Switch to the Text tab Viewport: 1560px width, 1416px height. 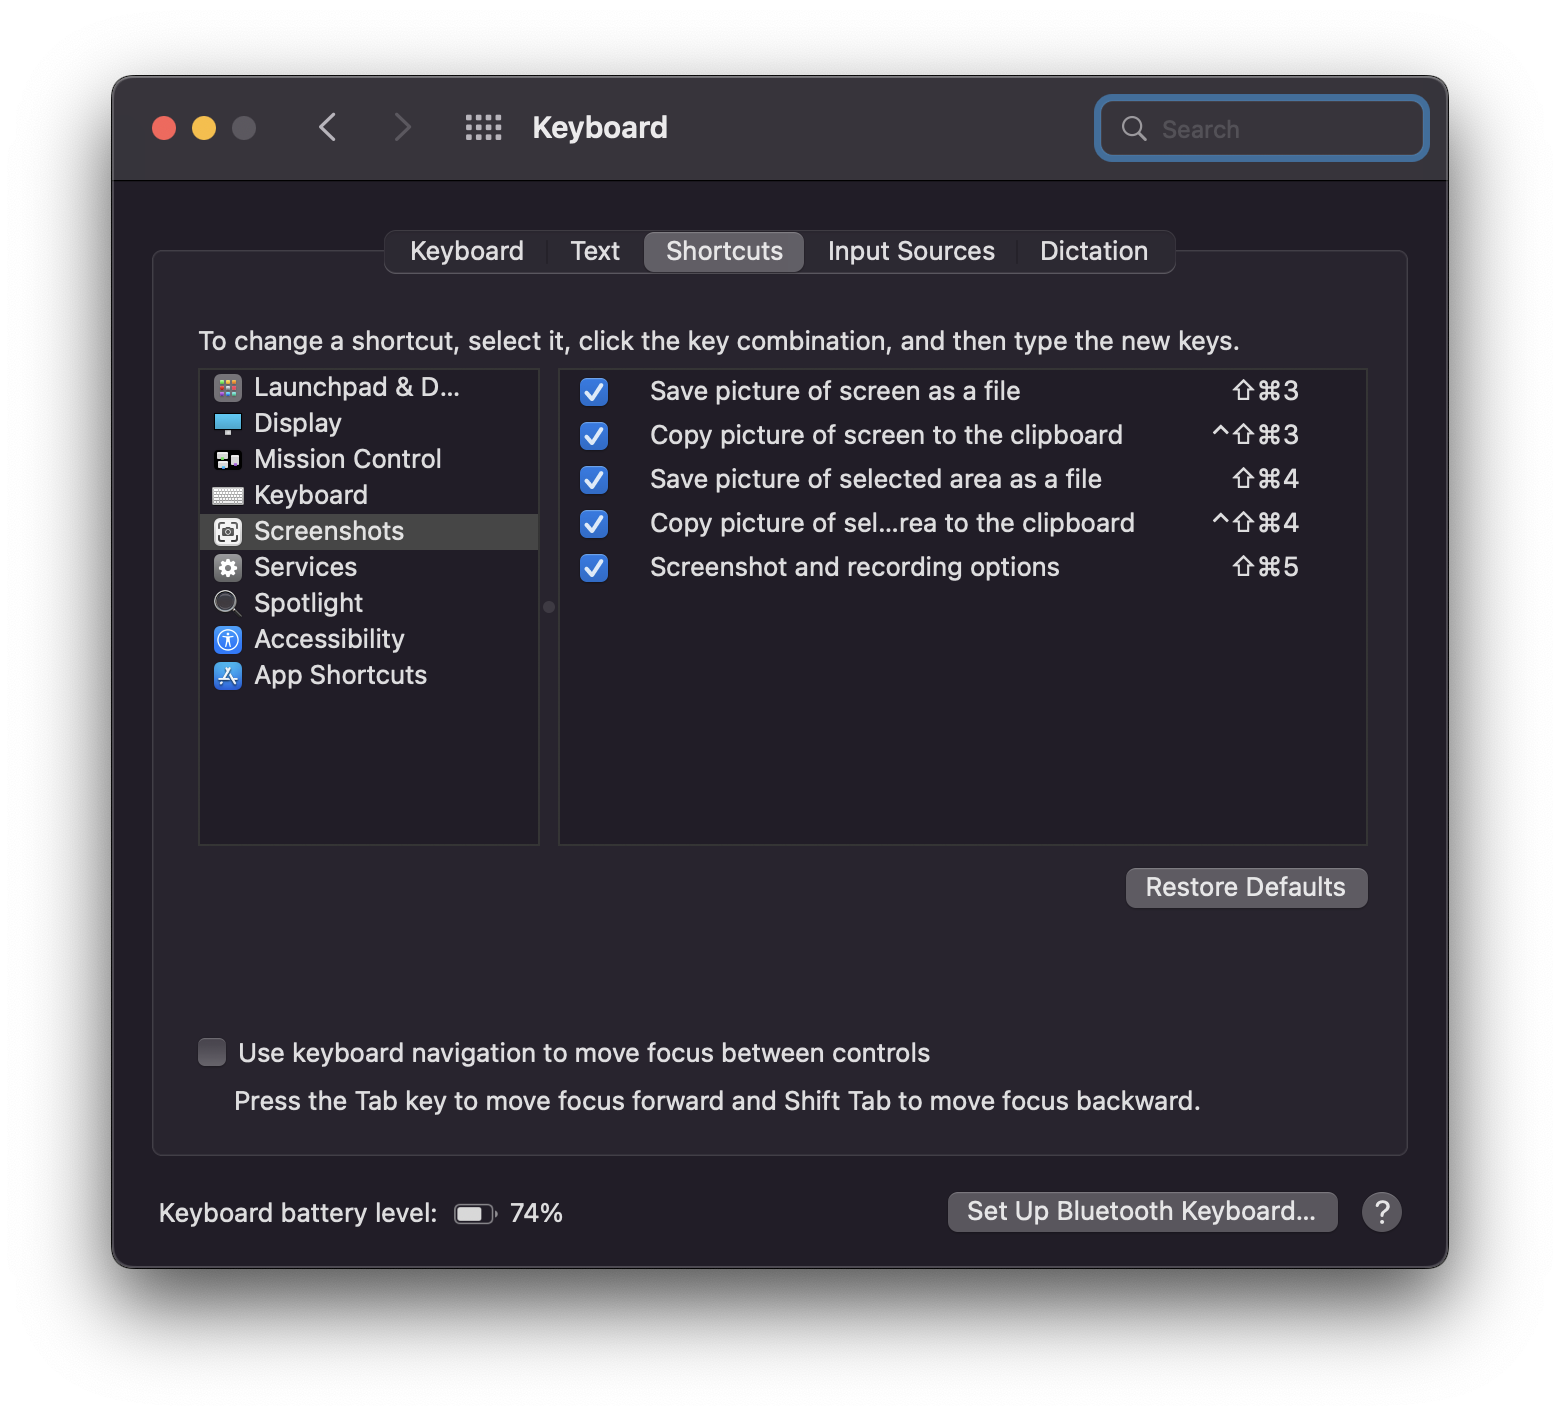pyautogui.click(x=595, y=251)
